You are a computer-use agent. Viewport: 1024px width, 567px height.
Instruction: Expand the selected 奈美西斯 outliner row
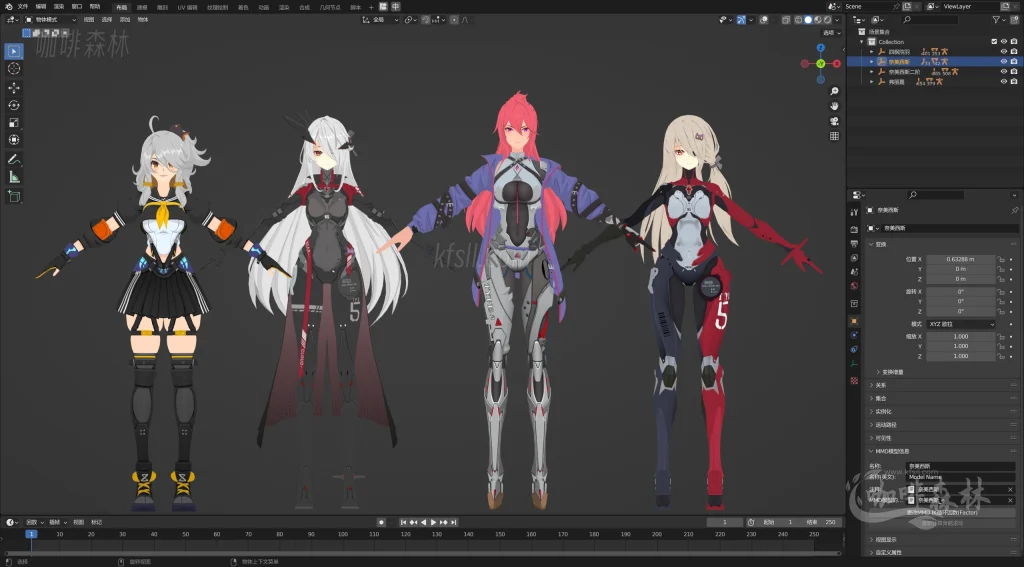(x=872, y=61)
